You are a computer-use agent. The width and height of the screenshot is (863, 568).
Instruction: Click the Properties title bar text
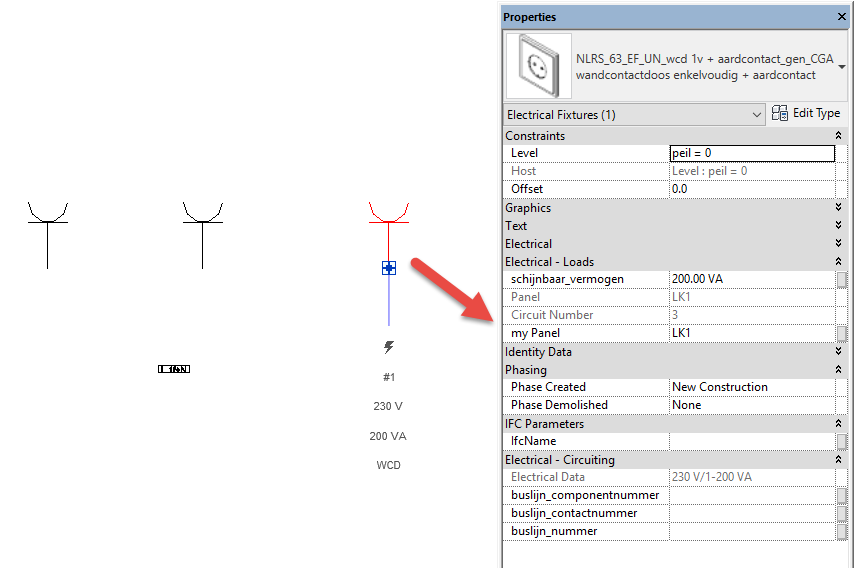coord(529,17)
